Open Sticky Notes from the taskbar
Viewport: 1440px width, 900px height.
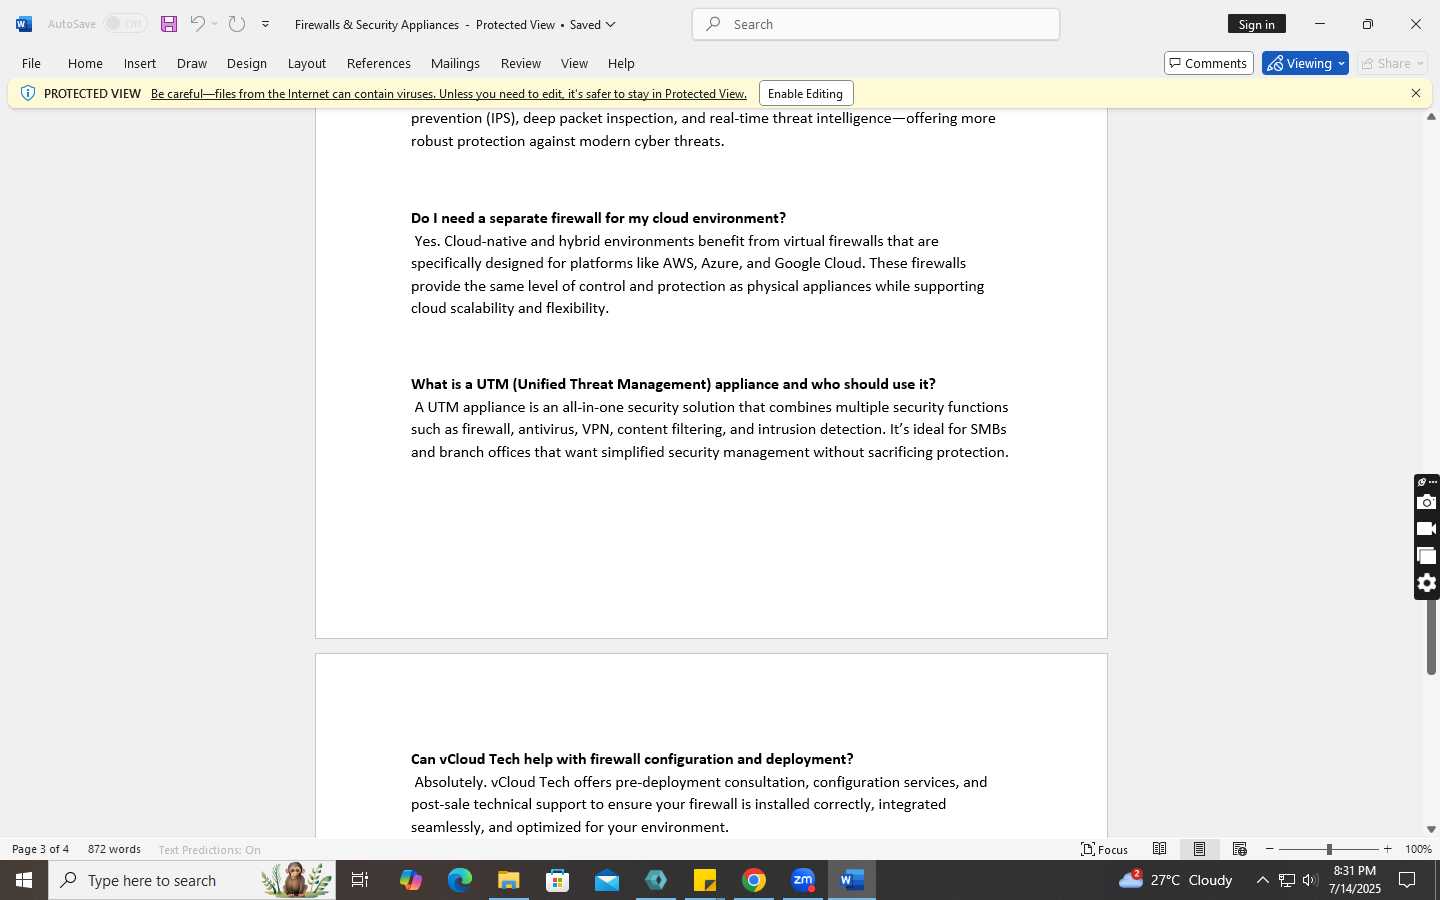click(x=705, y=880)
